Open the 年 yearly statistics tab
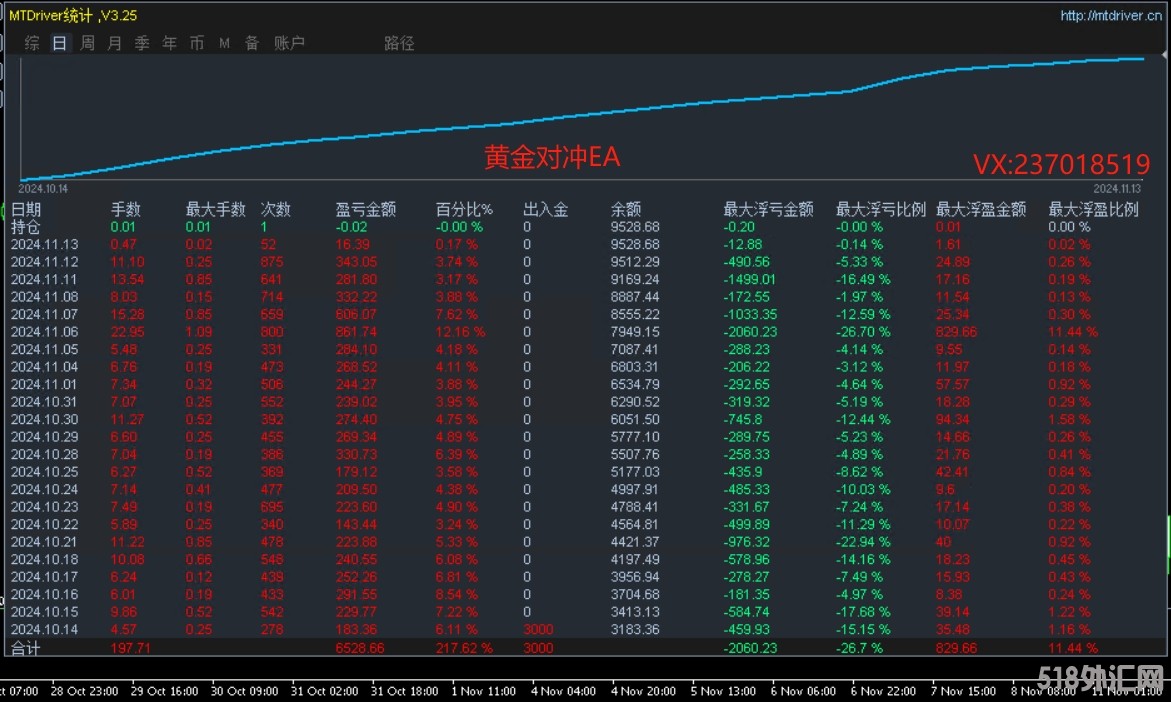This screenshot has height=702, width=1171. (x=170, y=43)
